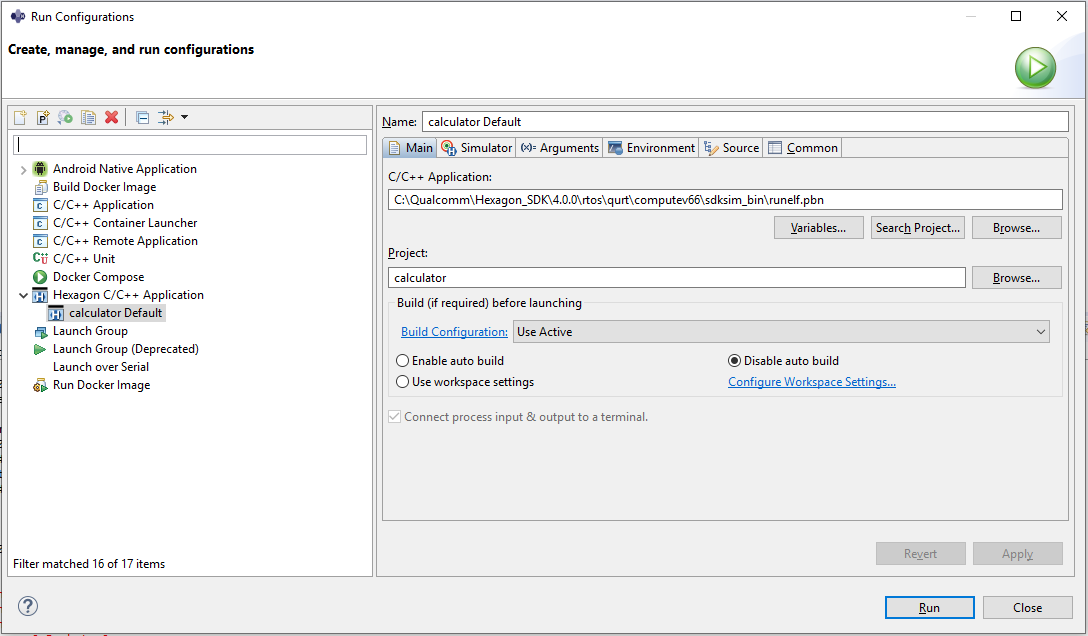The width and height of the screenshot is (1088, 636).
Task: Select Disable auto build radio
Action: click(x=734, y=361)
